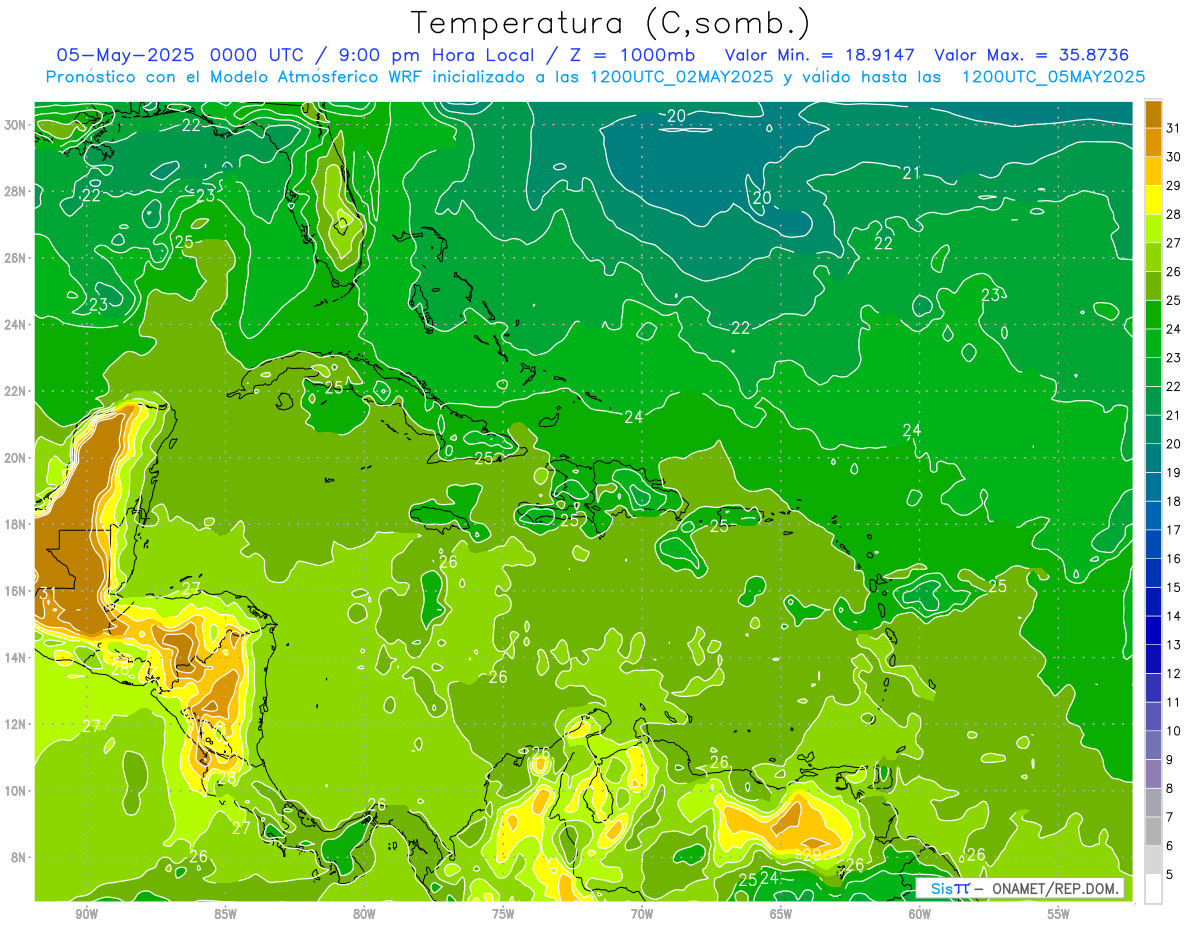This screenshot has height=927, width=1200.
Task: Click the white legend band below 5
Action: (x=1153, y=888)
